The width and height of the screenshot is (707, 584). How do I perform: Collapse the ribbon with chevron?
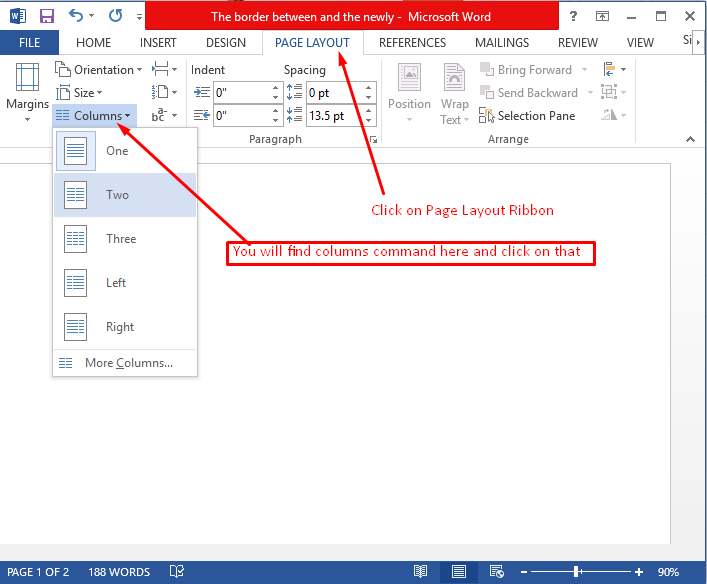tap(690, 139)
